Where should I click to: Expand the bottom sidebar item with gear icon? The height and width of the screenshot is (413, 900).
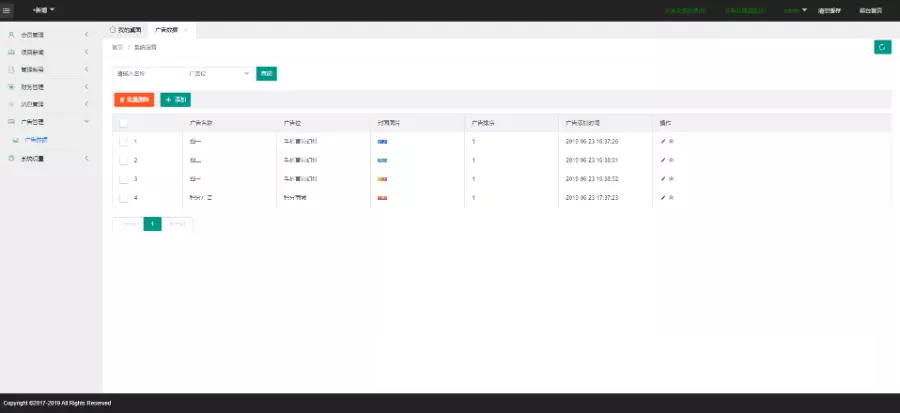pyautogui.click(x=50, y=158)
